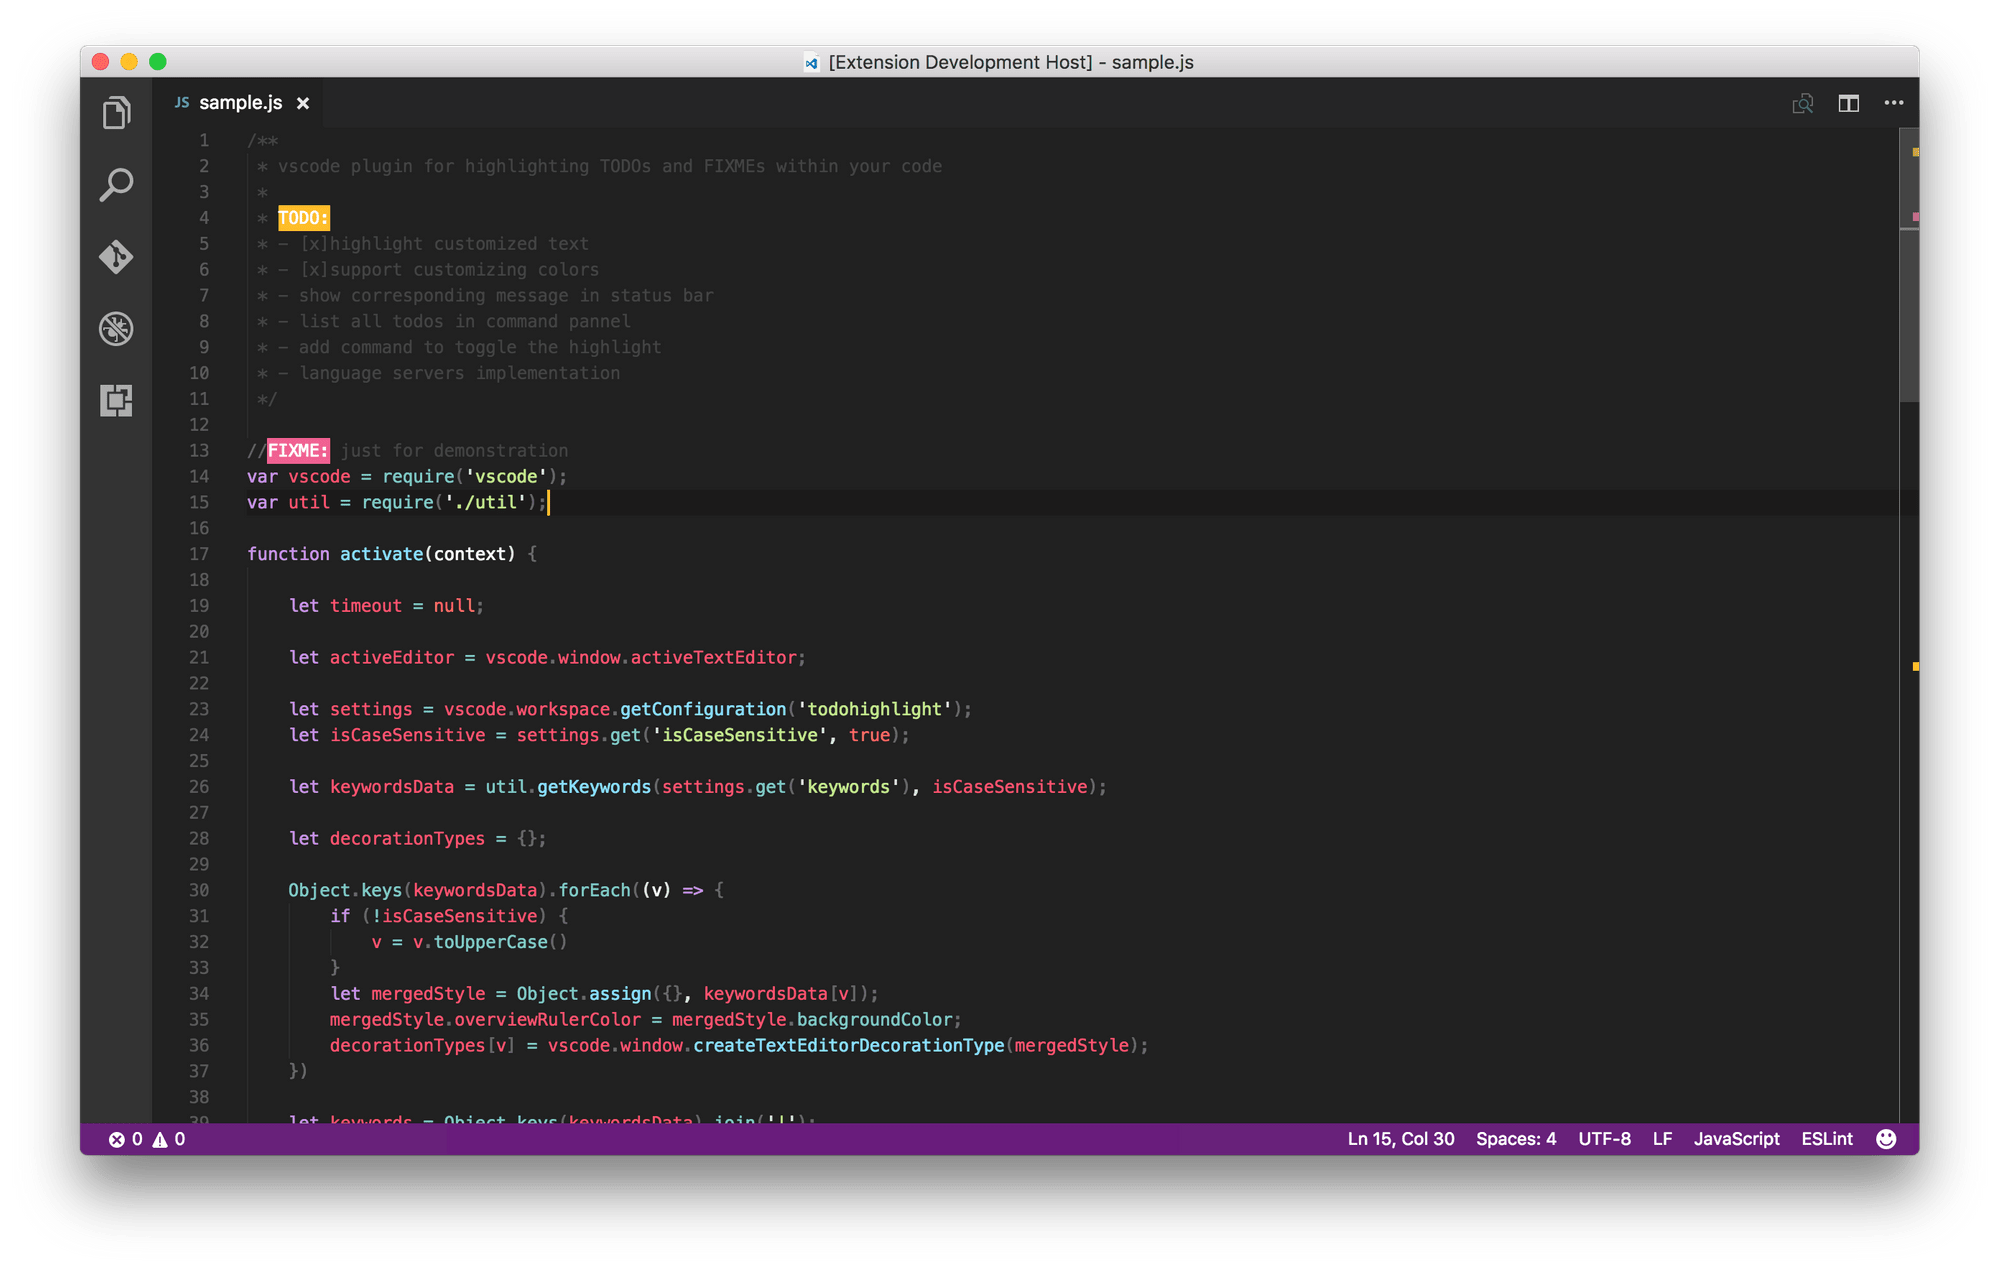Click the pink overview ruler marker
This screenshot has height=1270, width=2000.
point(1915,216)
